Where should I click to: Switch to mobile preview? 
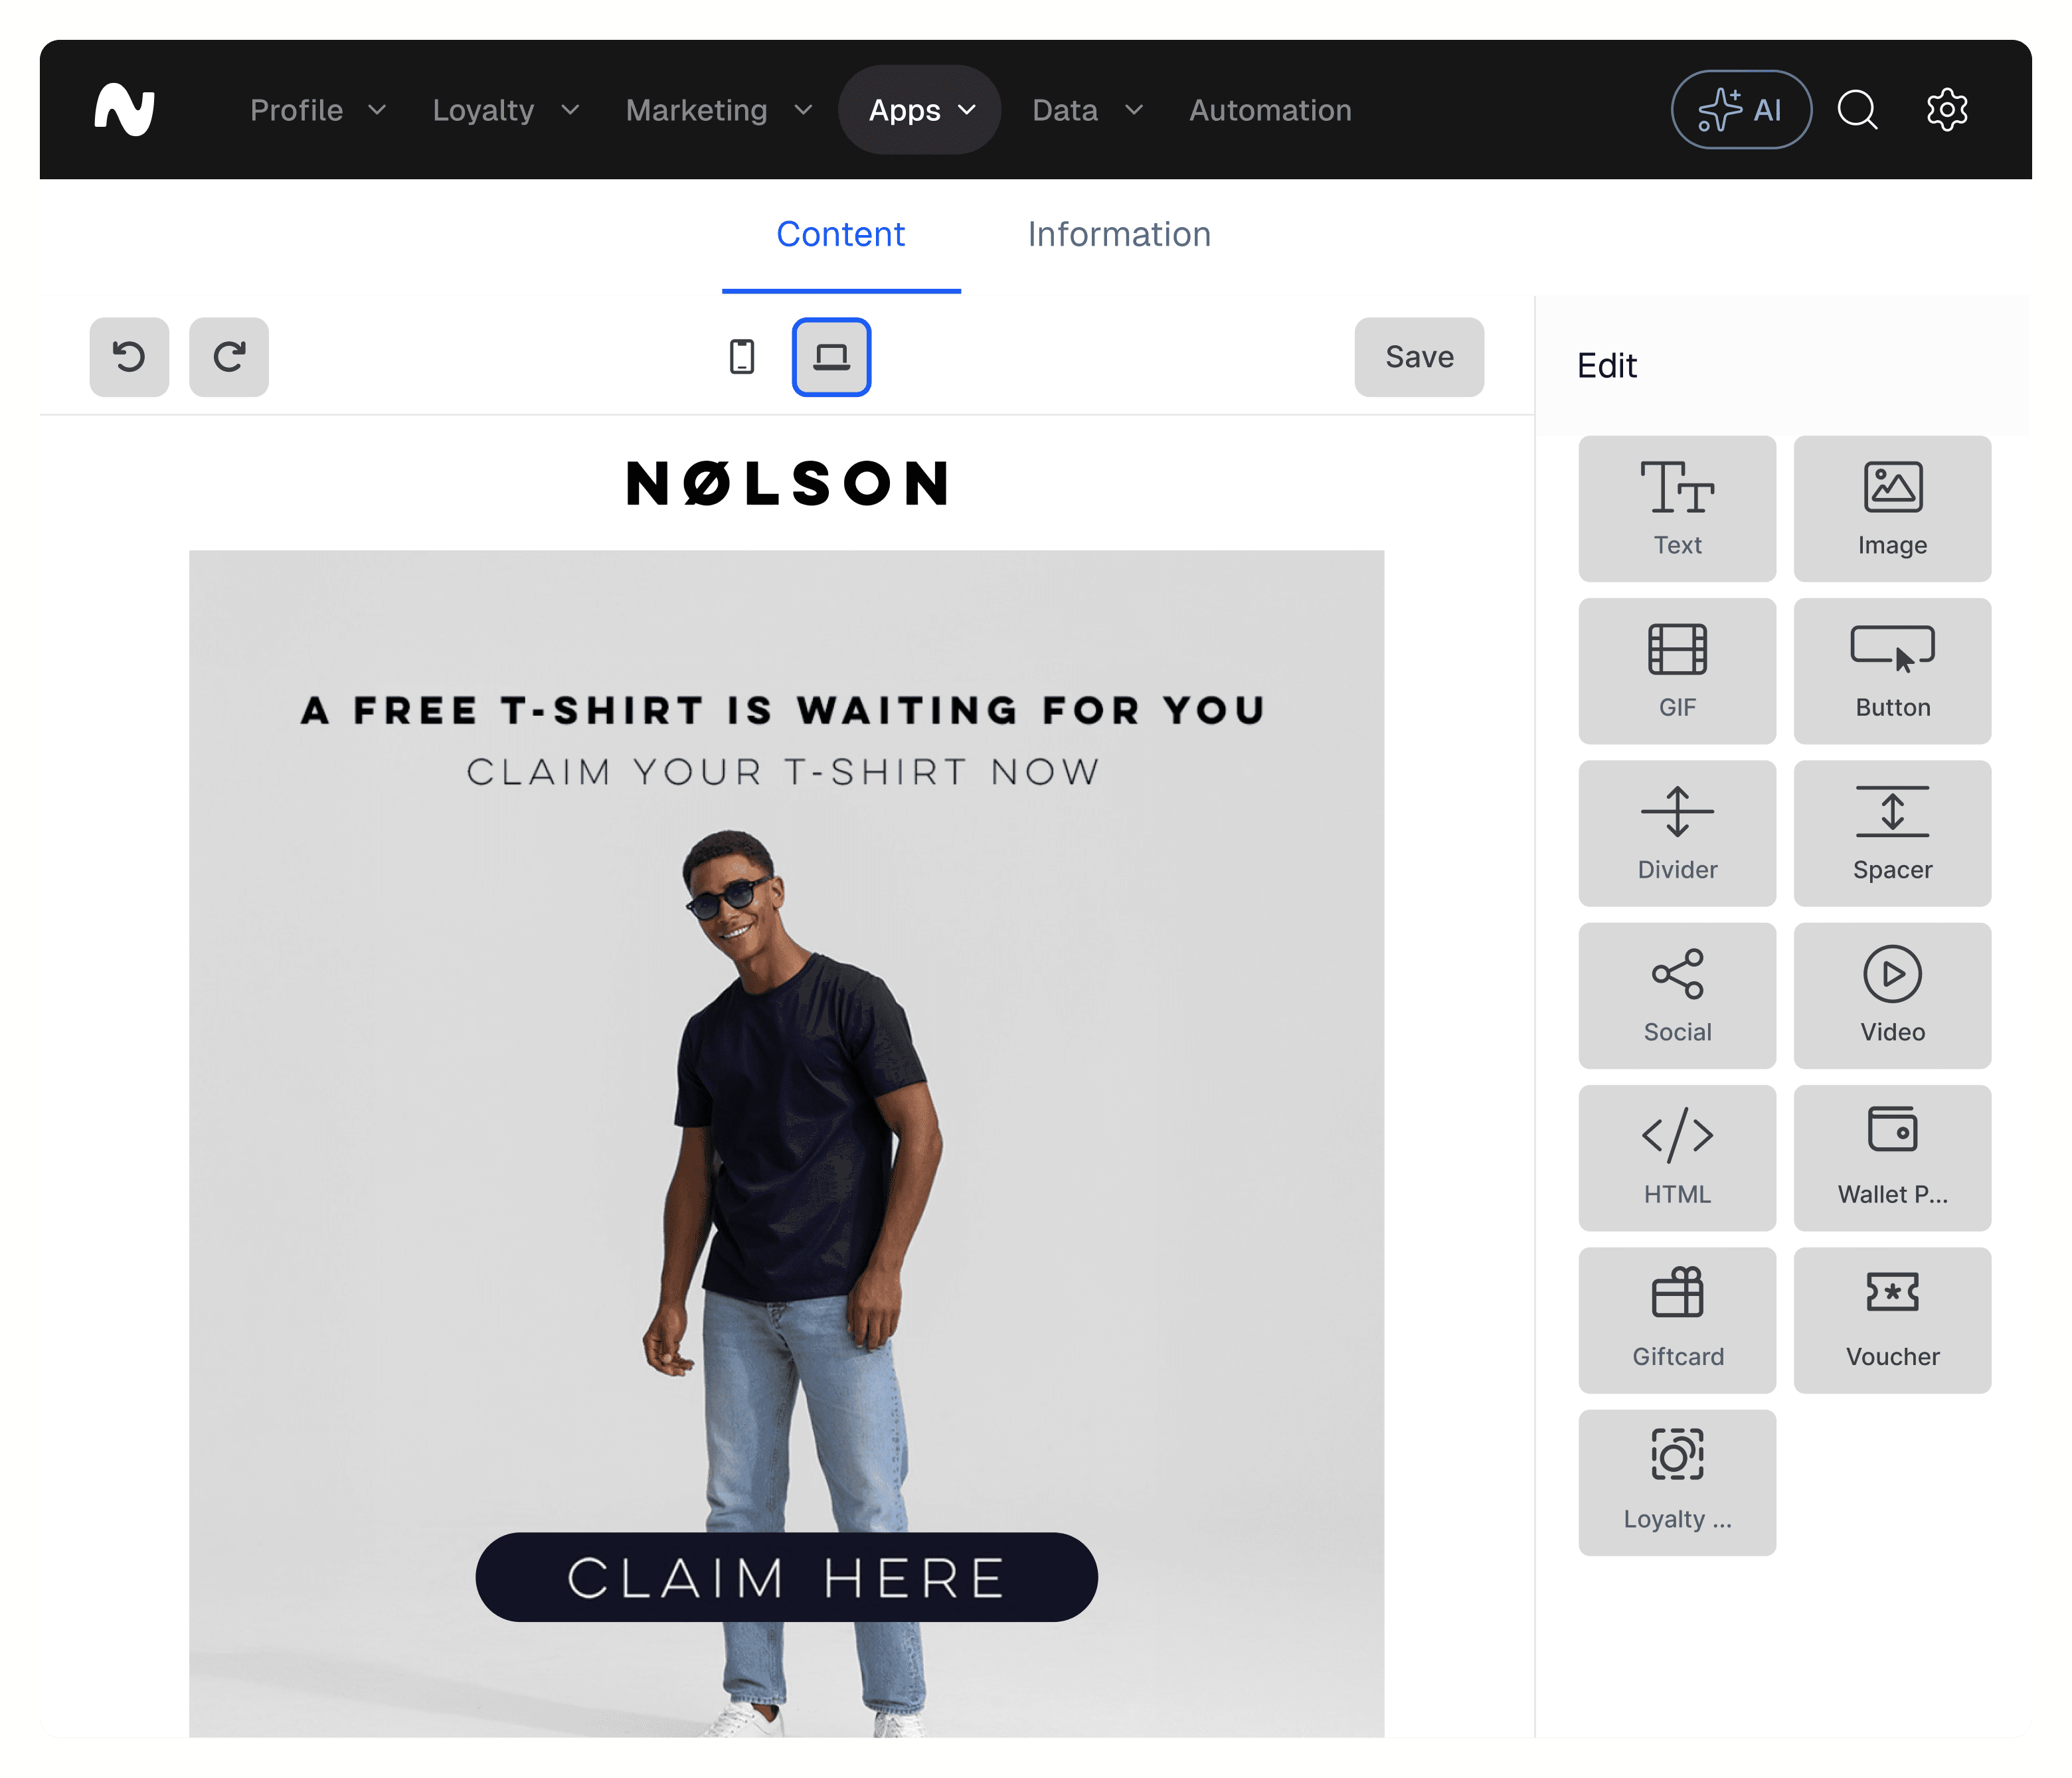click(x=742, y=357)
